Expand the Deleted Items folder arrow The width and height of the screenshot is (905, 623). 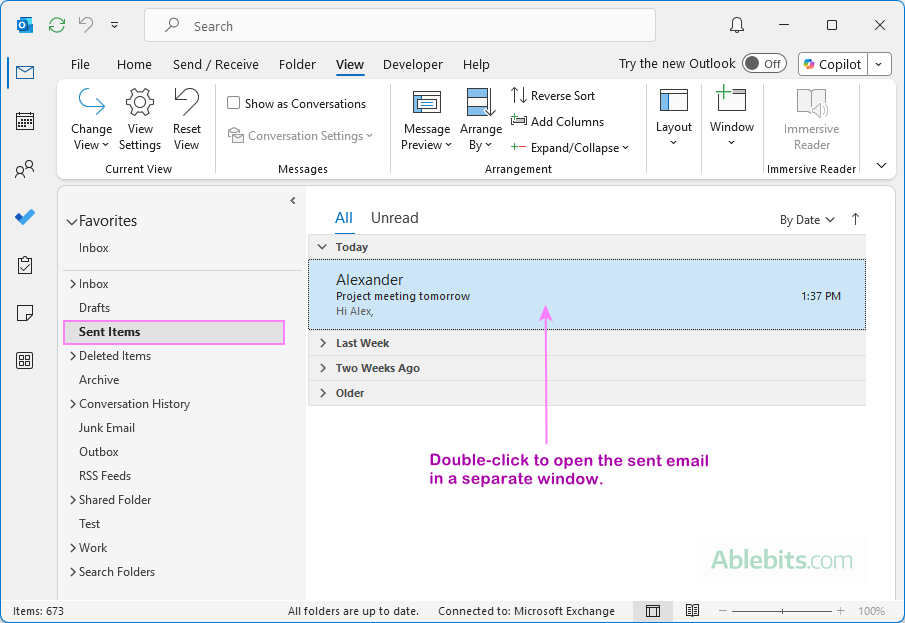click(x=73, y=356)
